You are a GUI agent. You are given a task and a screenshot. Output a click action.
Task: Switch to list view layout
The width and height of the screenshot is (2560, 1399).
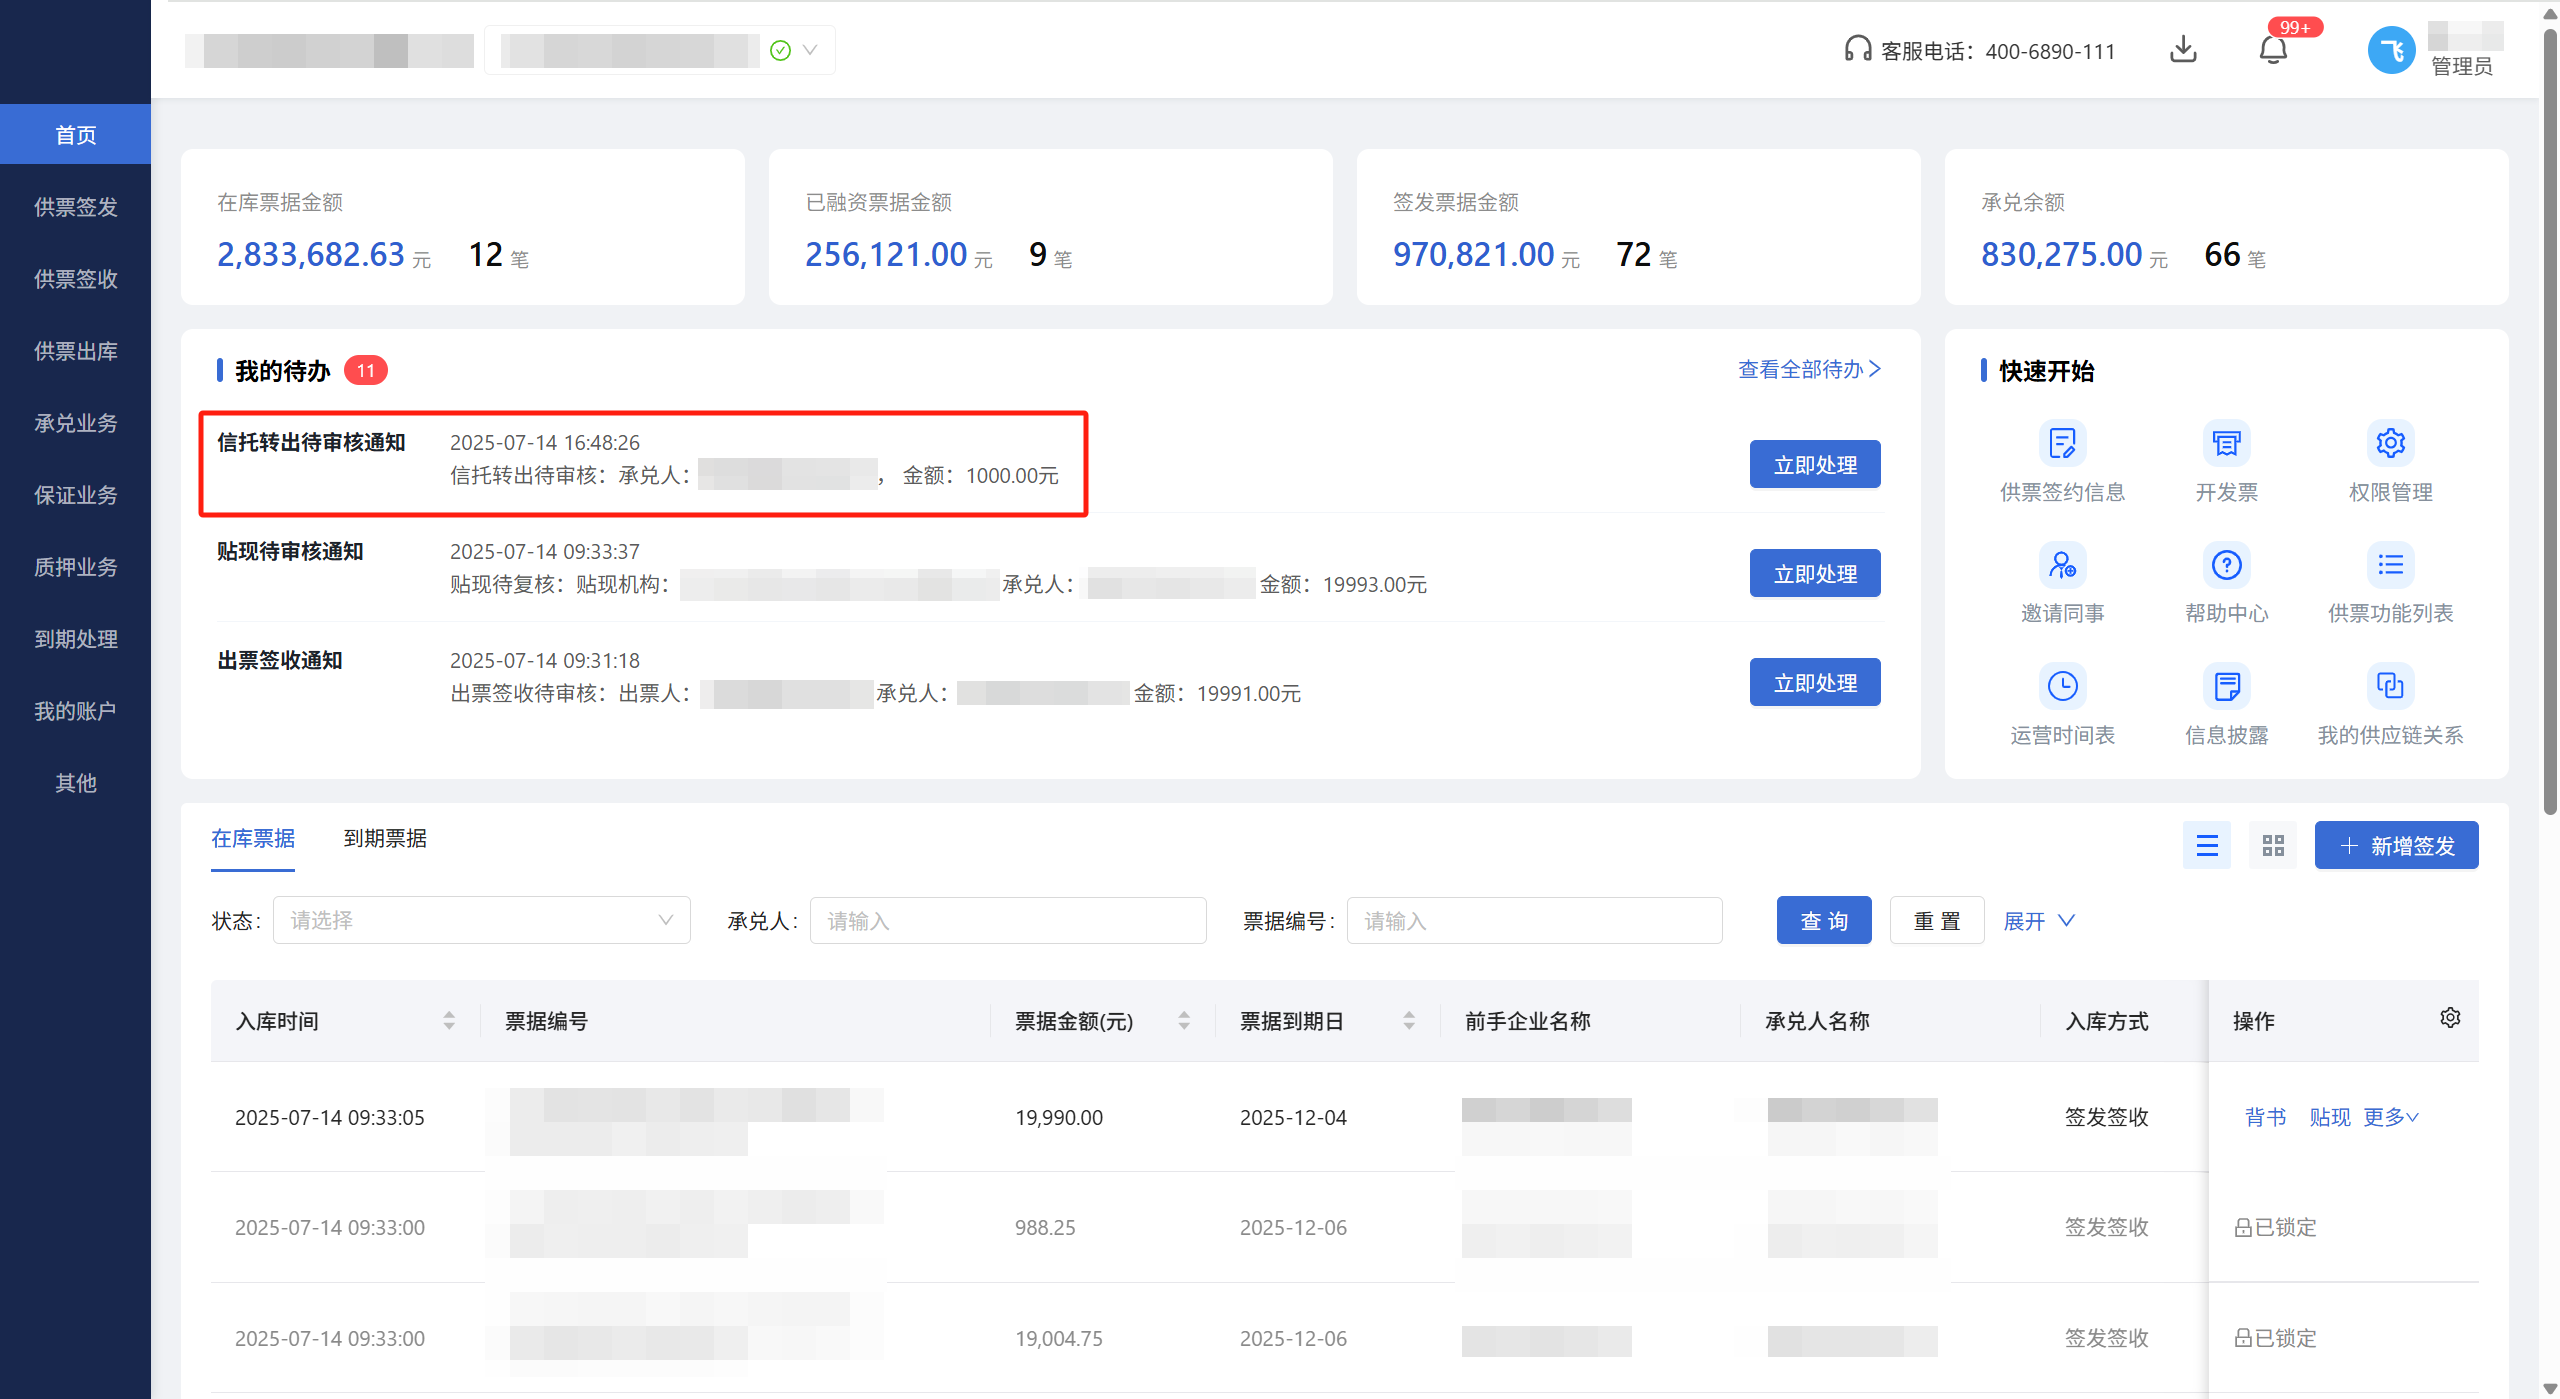coord(2207,846)
